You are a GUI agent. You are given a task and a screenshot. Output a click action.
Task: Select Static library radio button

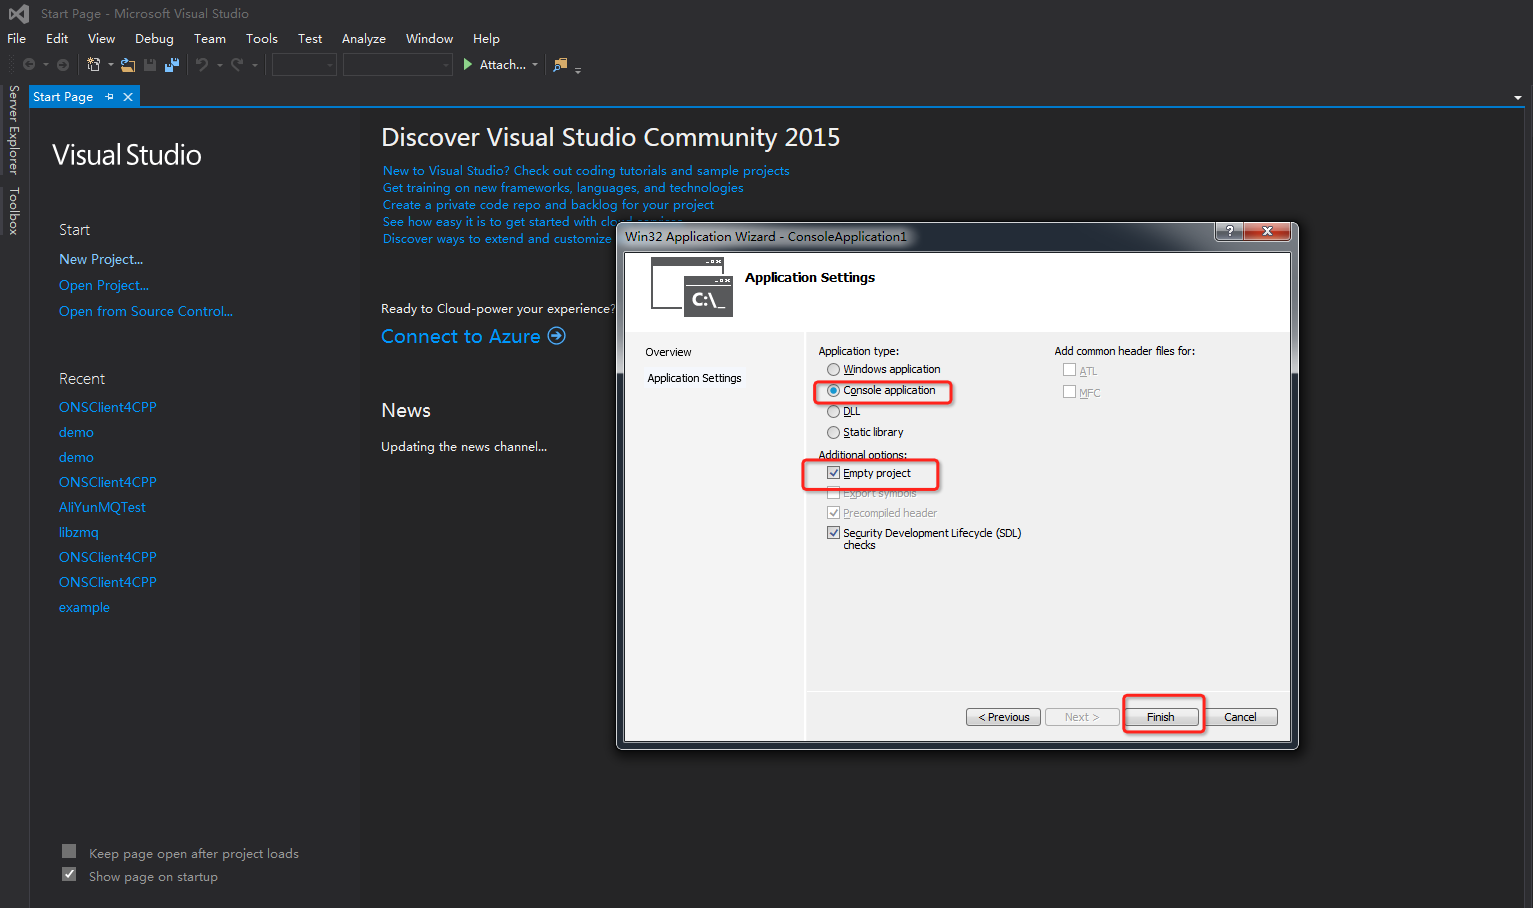point(833,433)
